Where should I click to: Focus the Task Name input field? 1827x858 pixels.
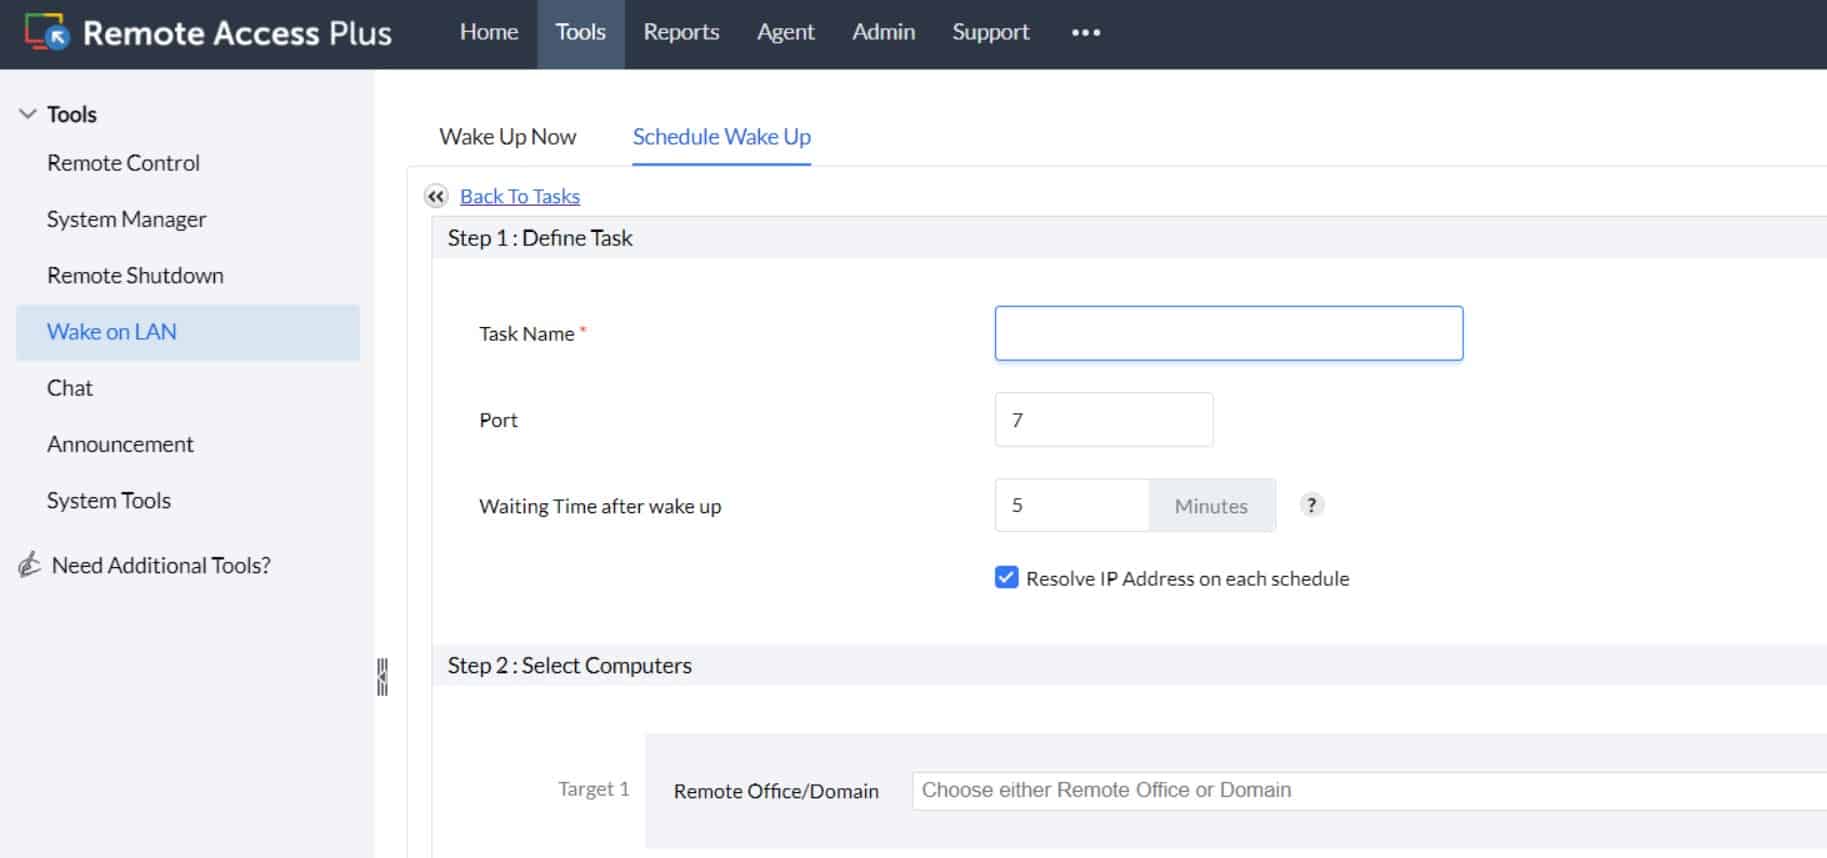click(1229, 333)
